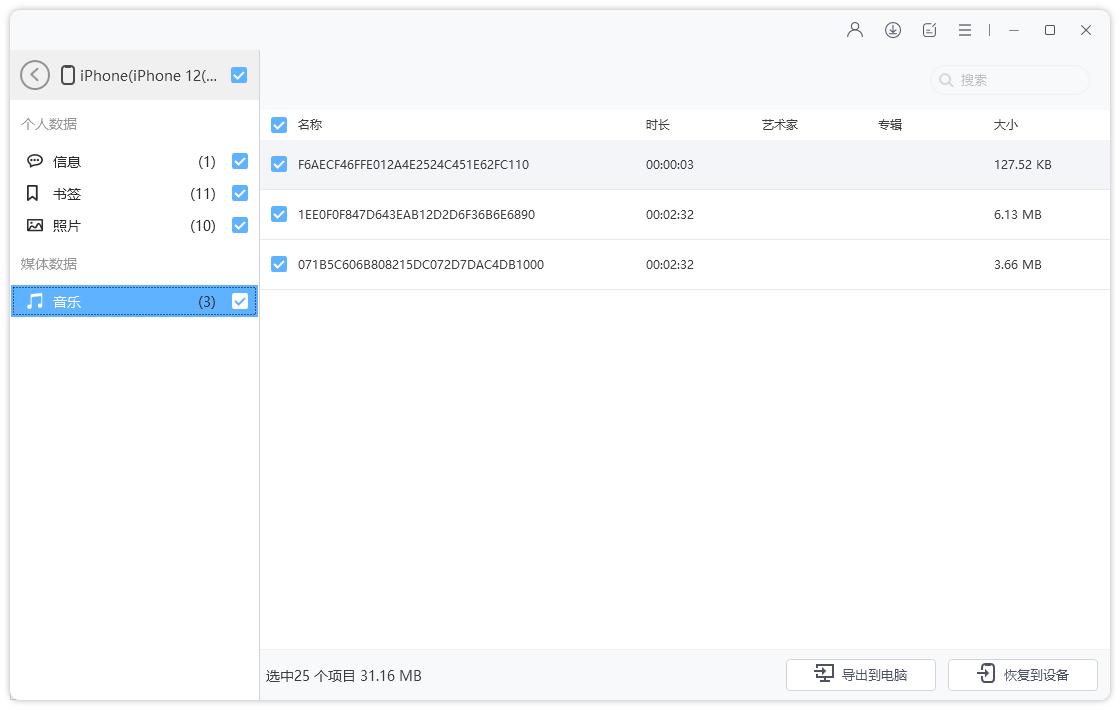1120x710 pixels.
Task: Click the 恢复到设备 restore button
Action: (1023, 674)
